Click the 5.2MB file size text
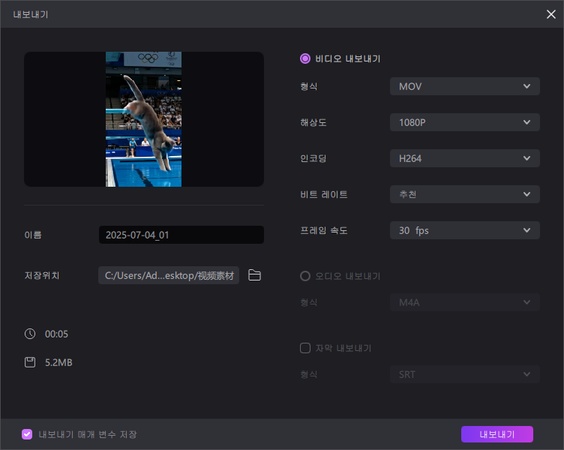Viewport: 564px width, 450px height. (59, 362)
